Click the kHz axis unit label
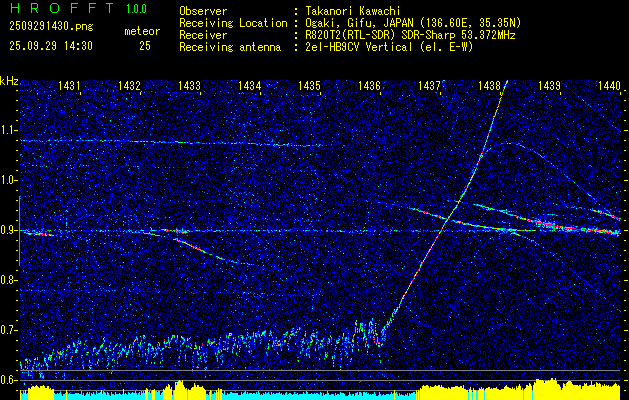Image resolution: width=629 pixels, height=400 pixels. pos(9,81)
